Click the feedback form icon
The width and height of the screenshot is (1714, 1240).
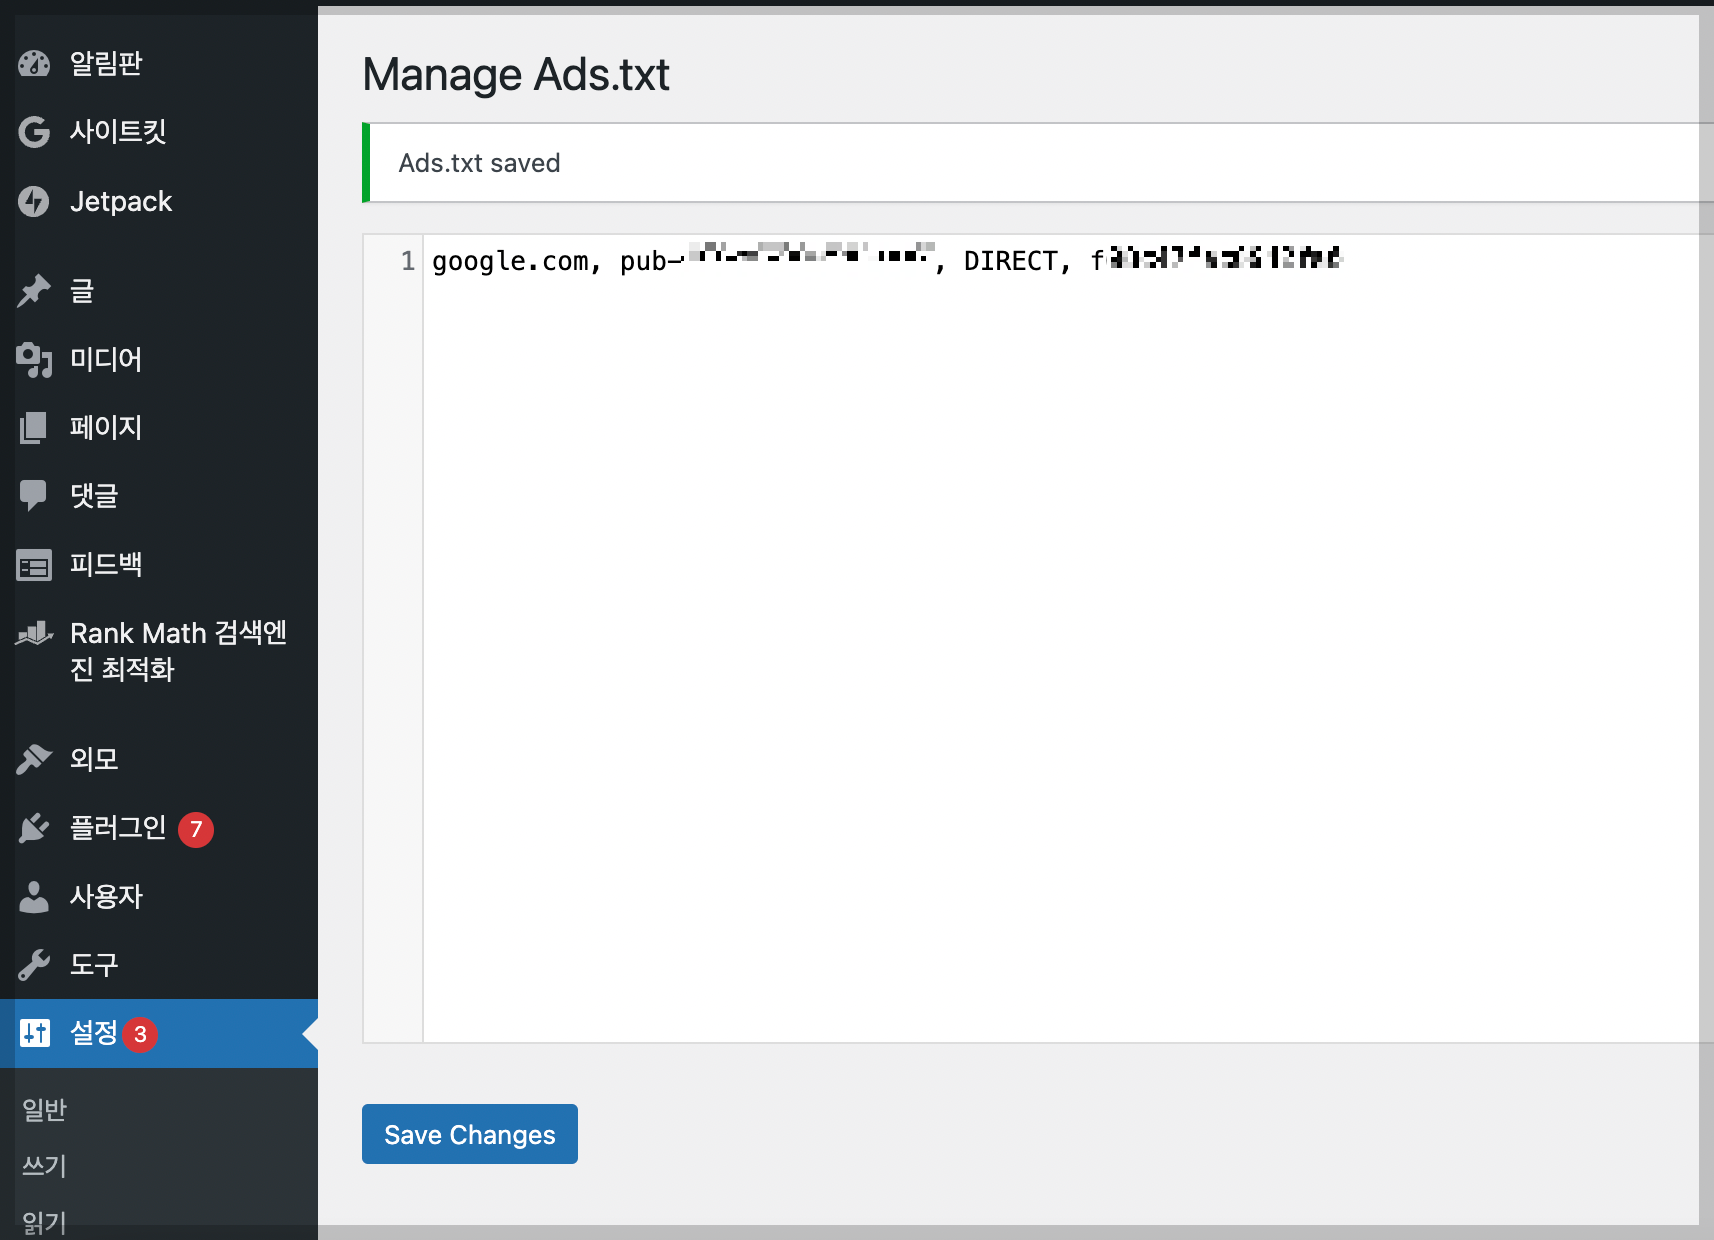[x=34, y=566]
